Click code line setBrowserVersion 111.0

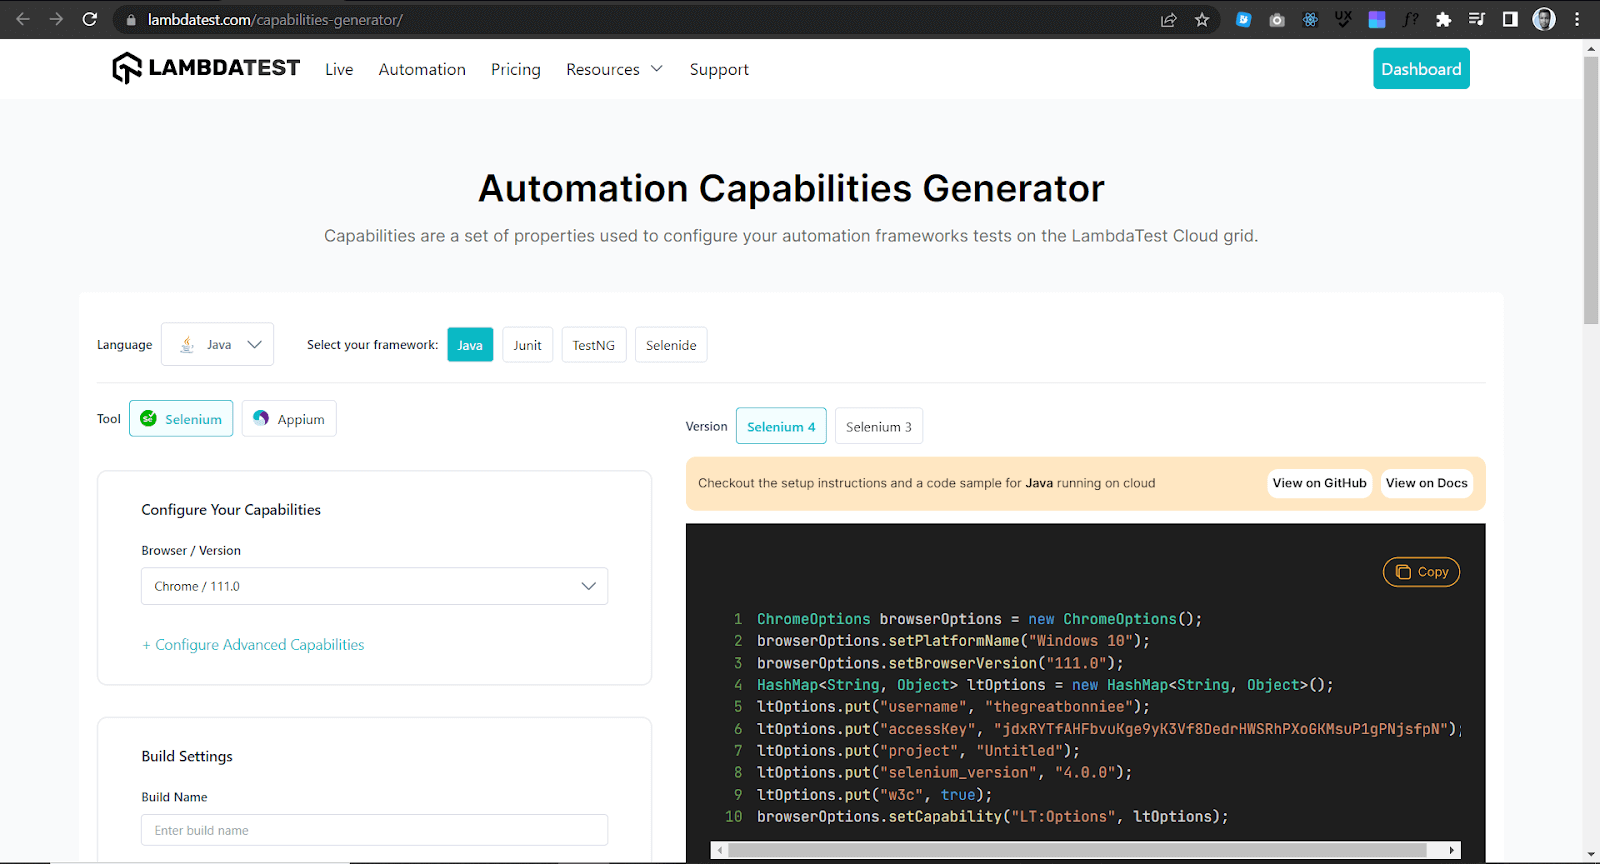[x=940, y=663]
